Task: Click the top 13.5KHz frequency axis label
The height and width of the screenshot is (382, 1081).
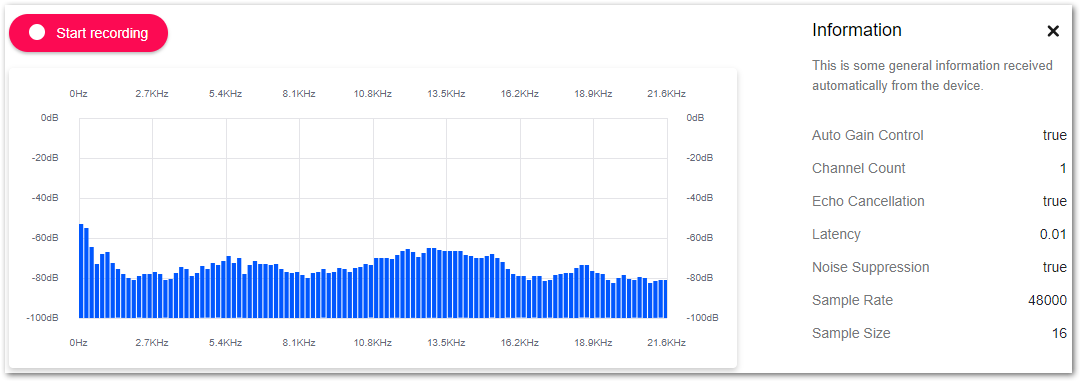Action: click(446, 94)
